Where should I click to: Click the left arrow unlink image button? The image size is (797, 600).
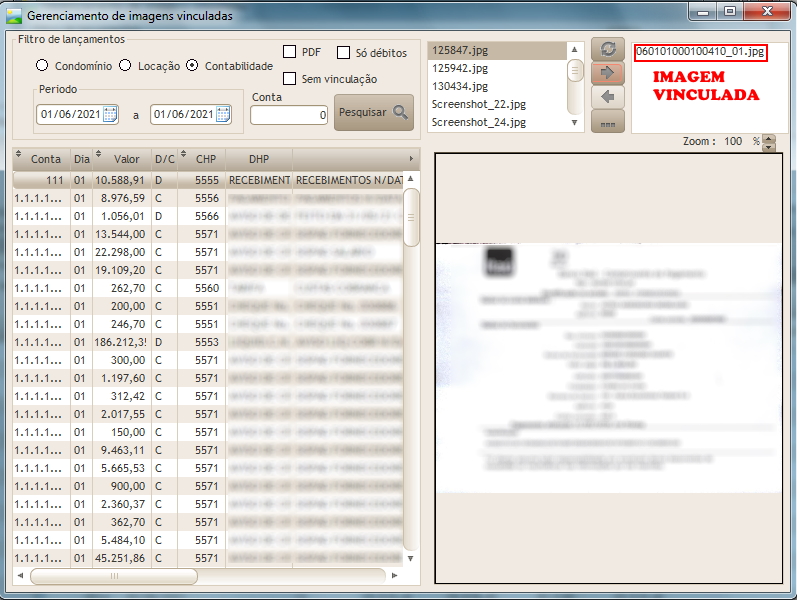click(607, 97)
